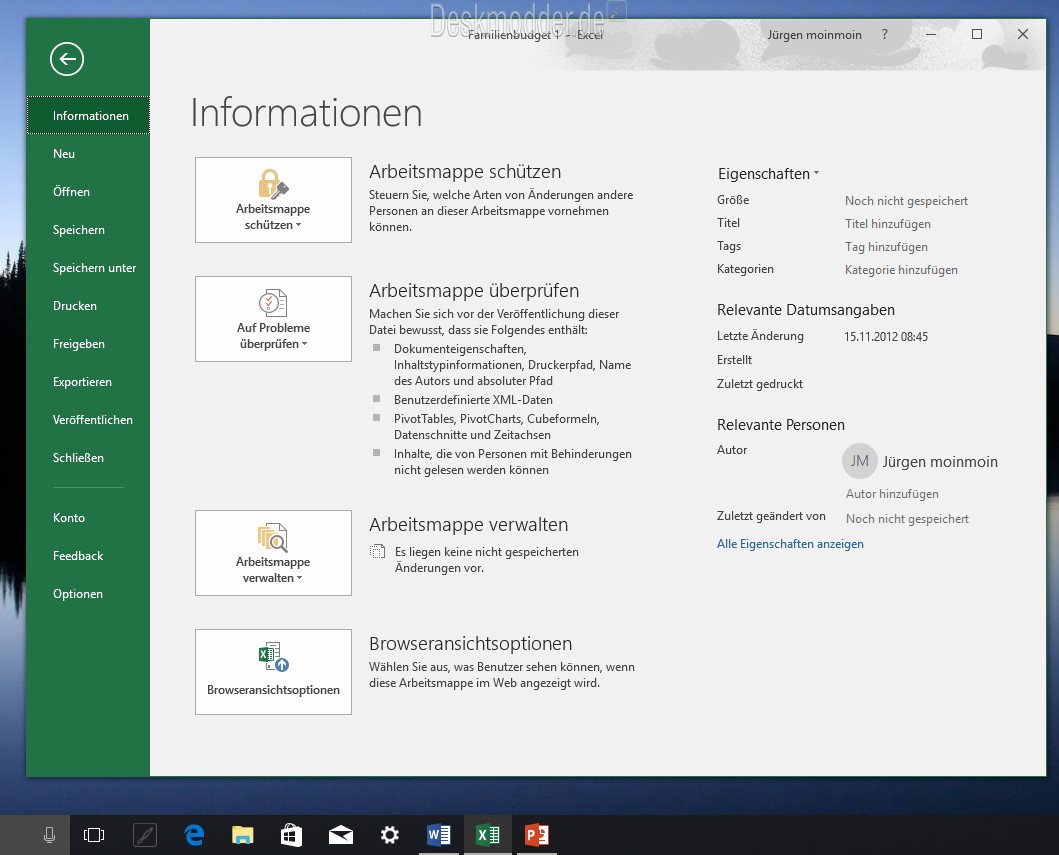
Task: Click the Tag hinzufügen field
Action: pyautogui.click(x=886, y=247)
